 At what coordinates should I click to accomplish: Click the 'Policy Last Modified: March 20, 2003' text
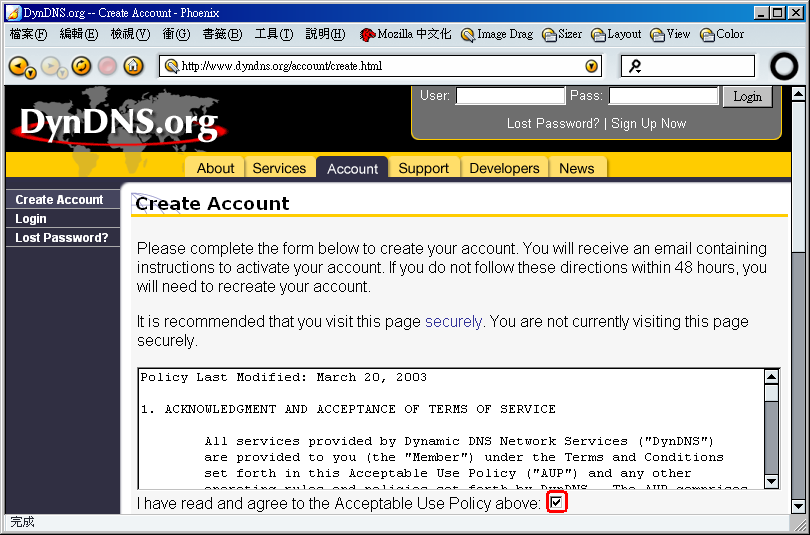(284, 377)
